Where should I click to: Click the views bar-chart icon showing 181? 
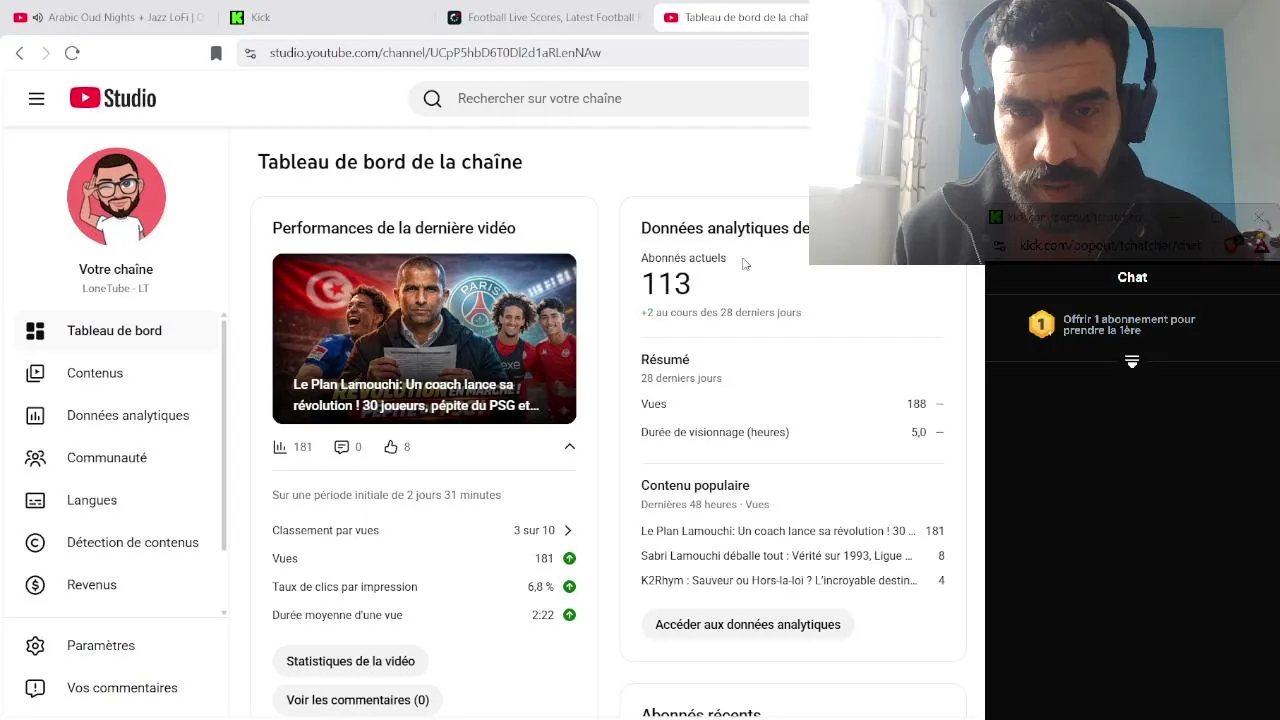[x=280, y=447]
